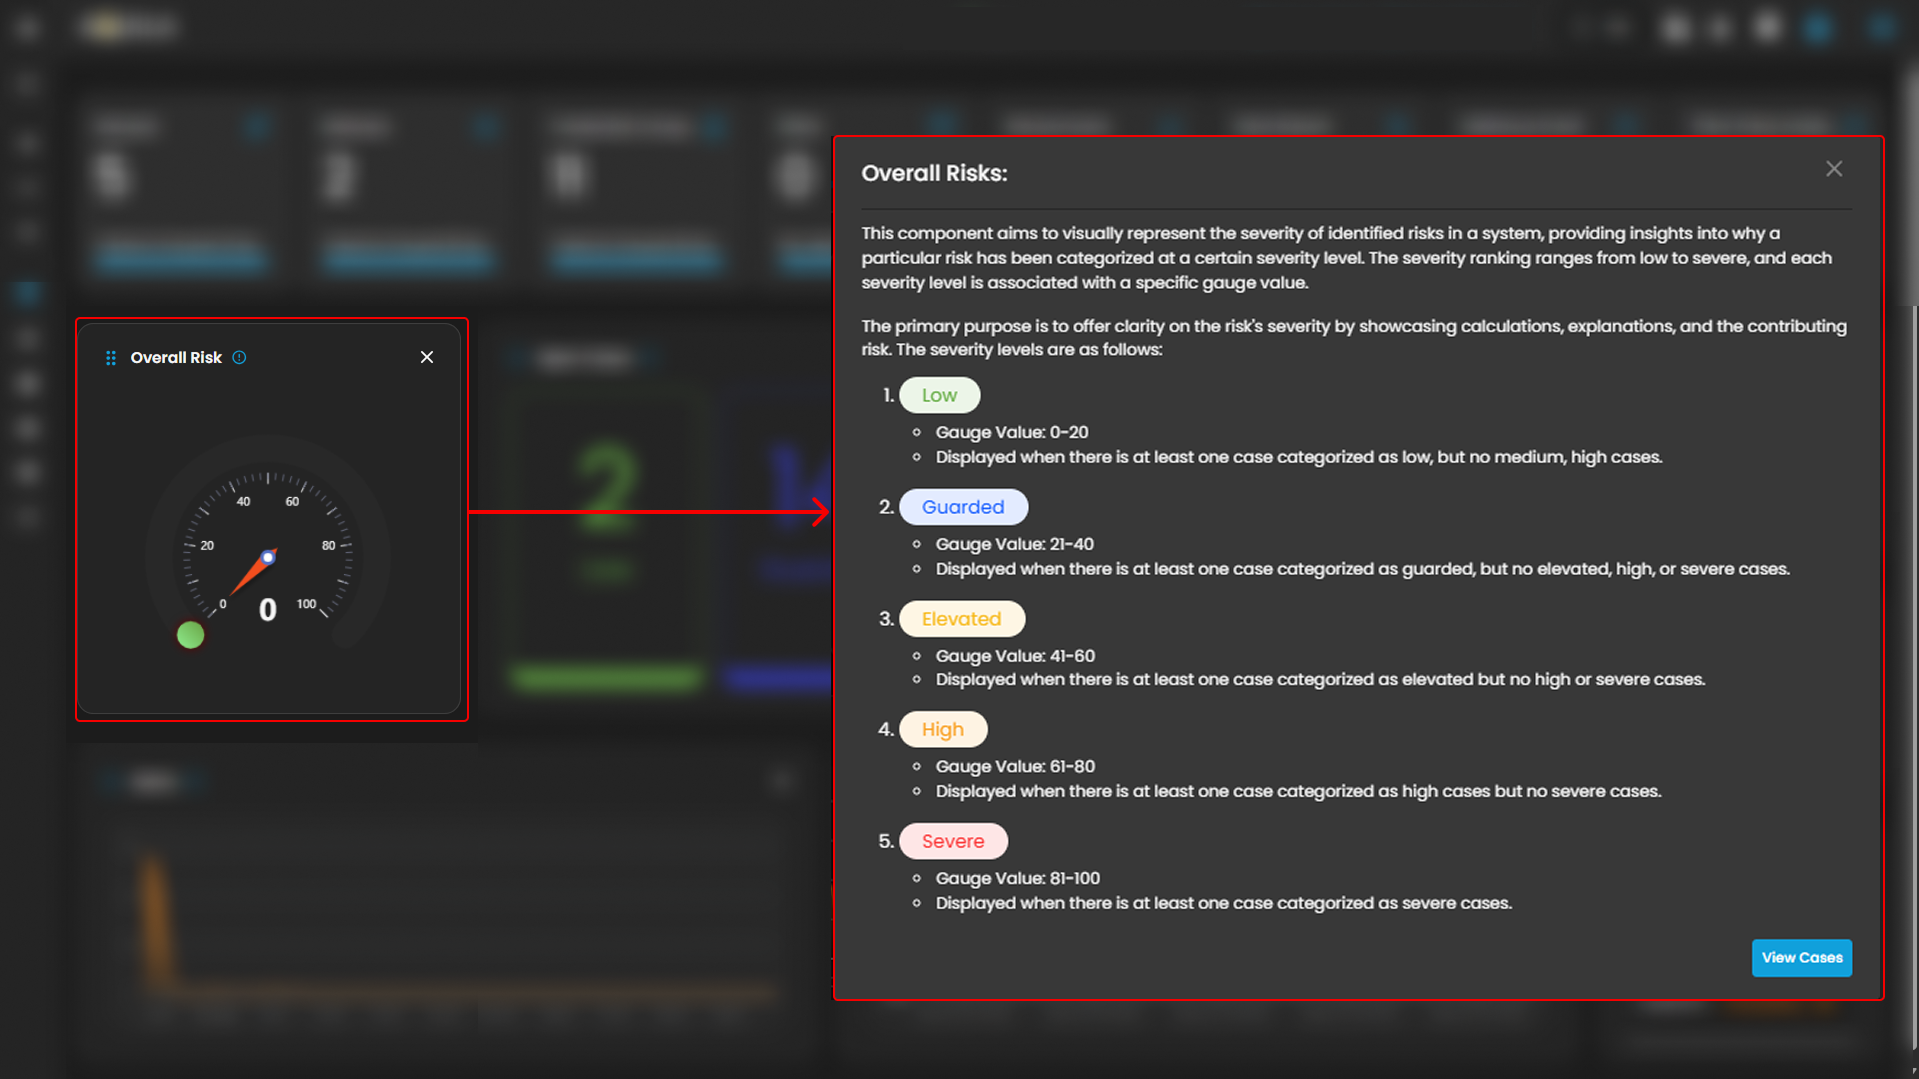The image size is (1919, 1079).
Task: Click the gauge needle's center pivot
Action: [x=268, y=557]
